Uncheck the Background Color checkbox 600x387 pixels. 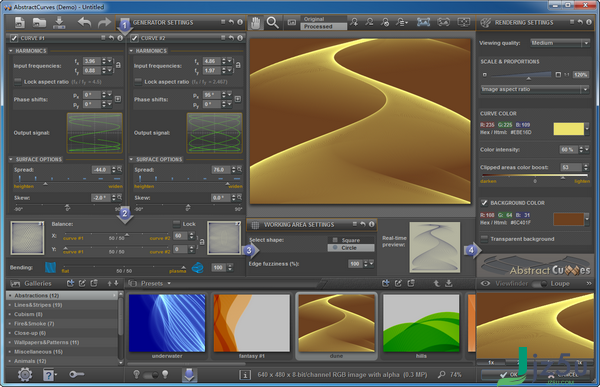click(x=484, y=202)
